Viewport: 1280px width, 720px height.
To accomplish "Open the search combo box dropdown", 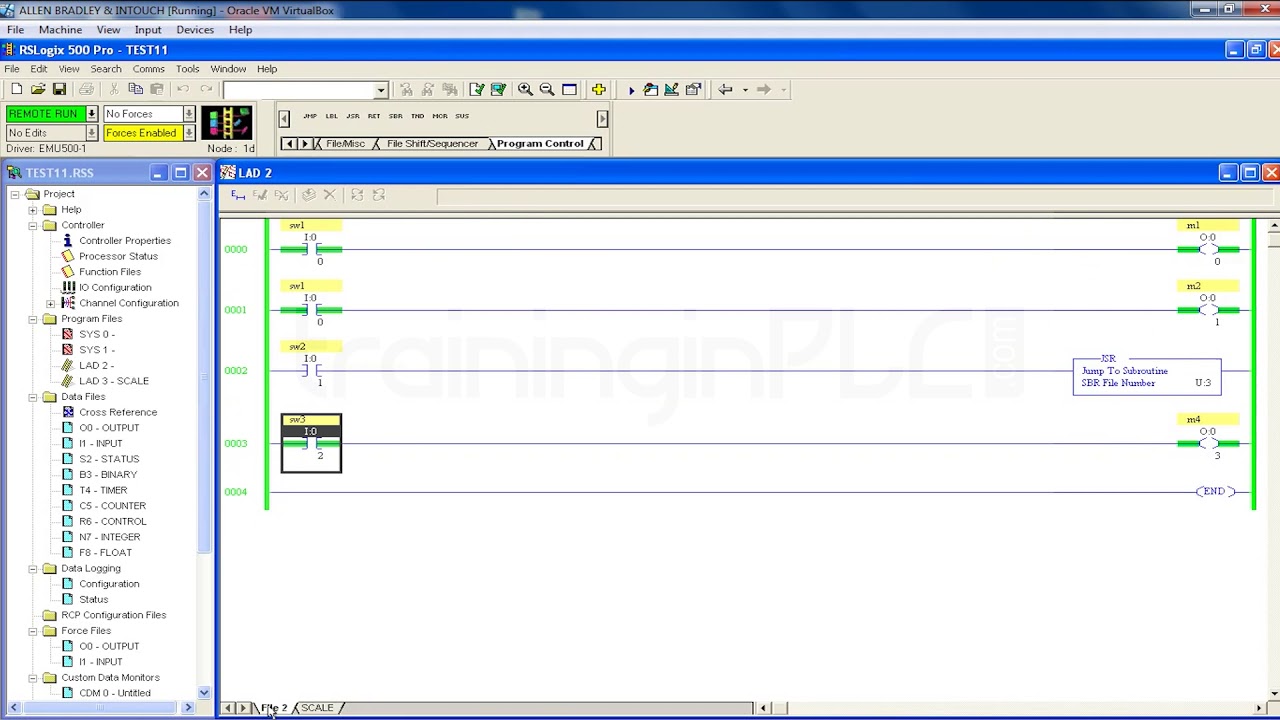I will tap(380, 90).
